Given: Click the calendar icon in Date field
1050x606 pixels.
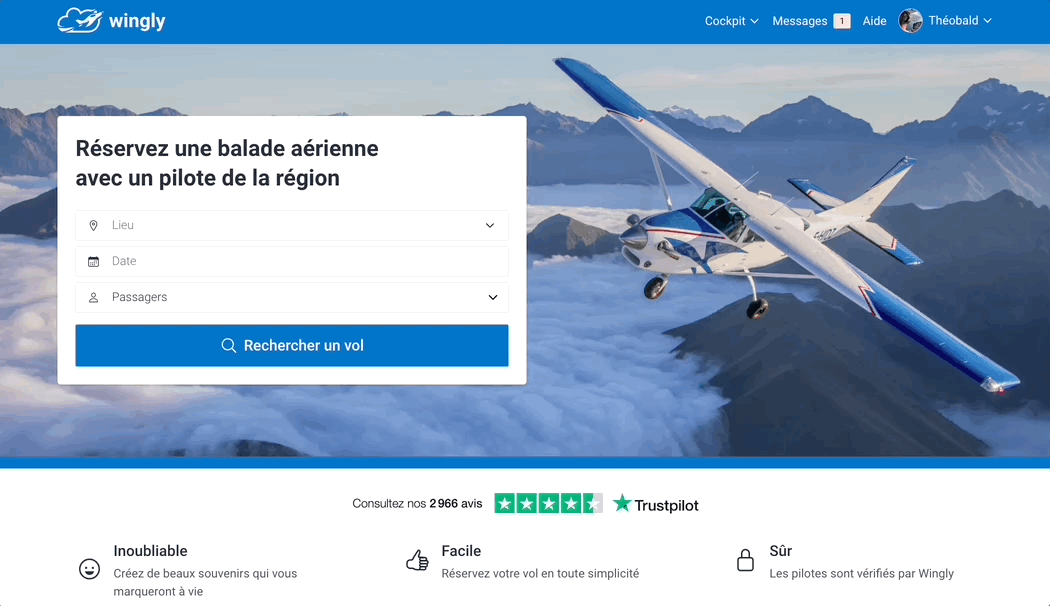Looking at the screenshot, I should [x=94, y=261].
